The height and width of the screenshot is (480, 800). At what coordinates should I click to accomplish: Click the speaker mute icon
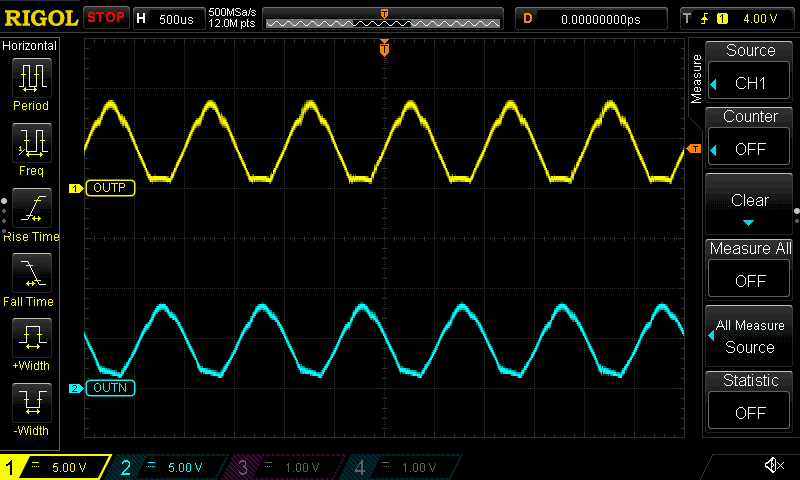click(773, 465)
